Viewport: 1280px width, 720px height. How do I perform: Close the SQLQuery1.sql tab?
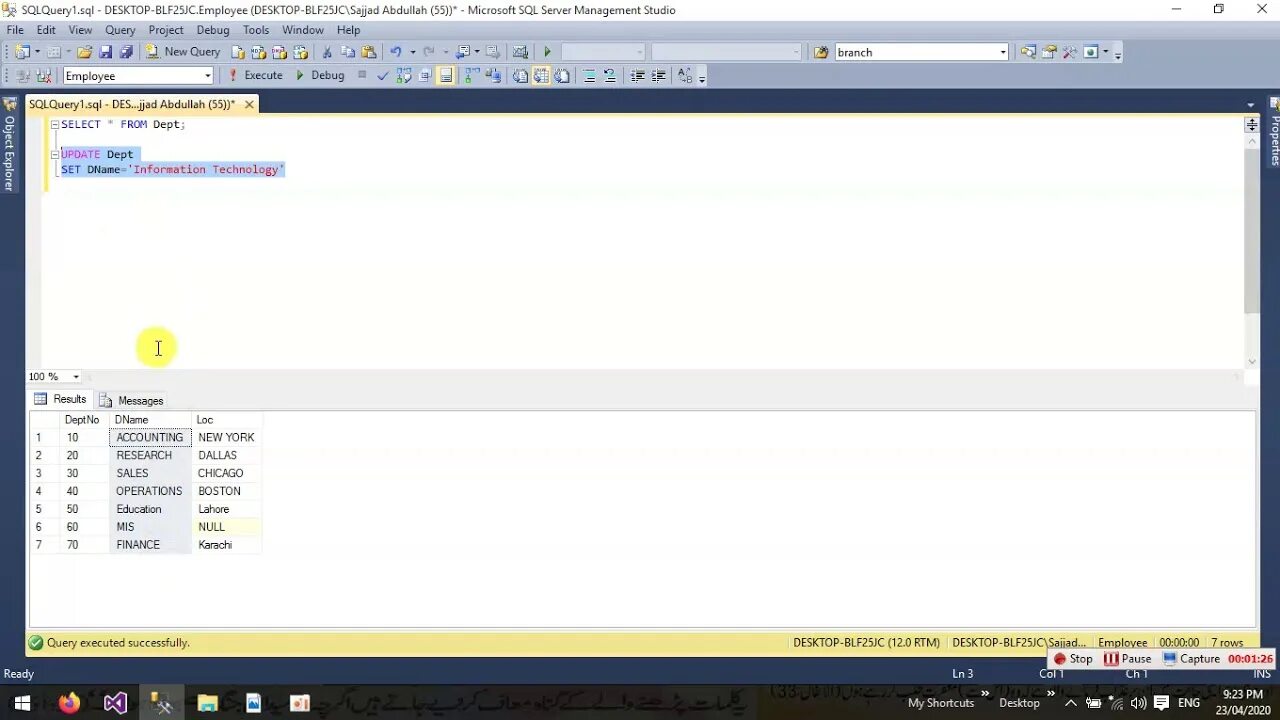pos(249,104)
